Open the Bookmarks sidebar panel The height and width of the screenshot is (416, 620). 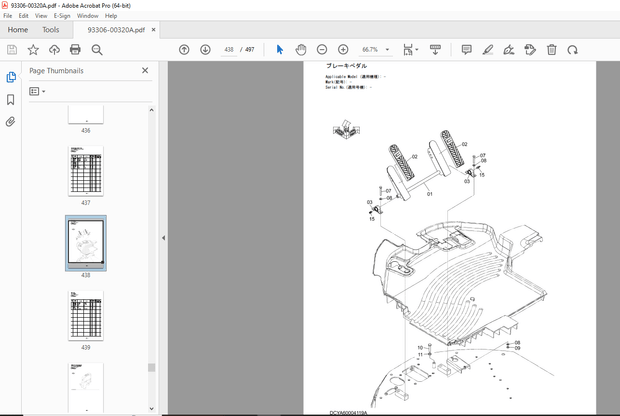[11, 99]
